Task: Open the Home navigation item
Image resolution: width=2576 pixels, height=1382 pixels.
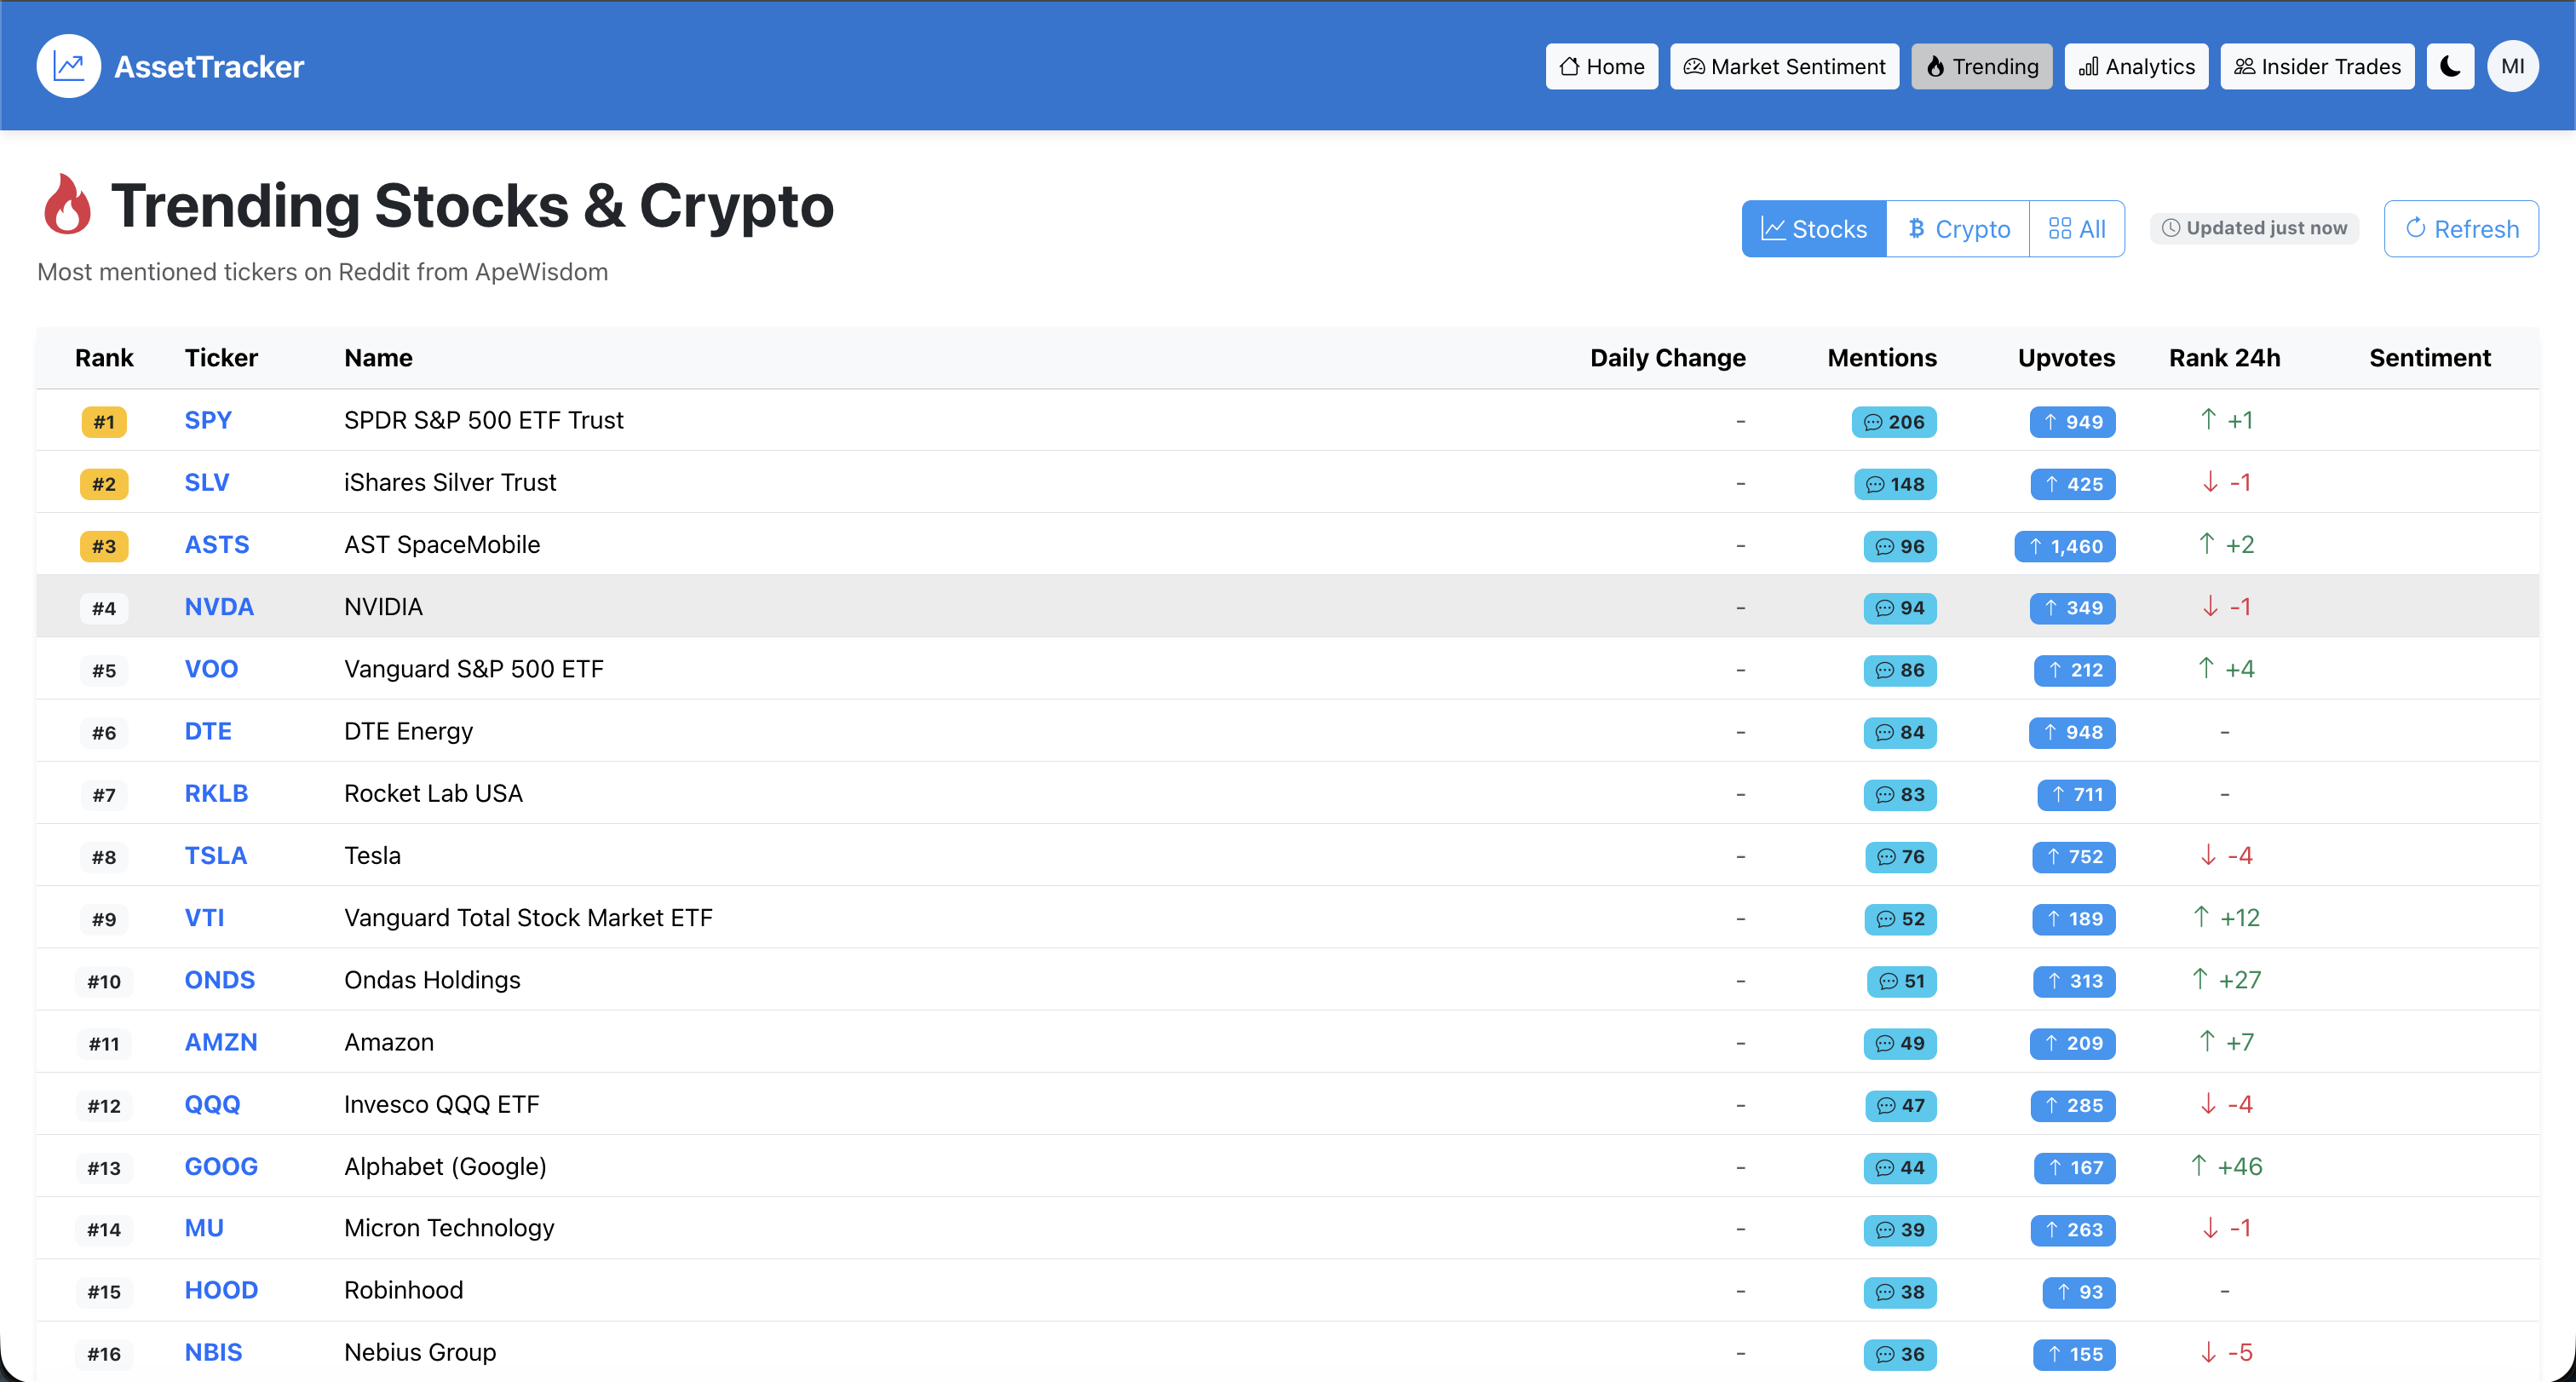Action: pyautogui.click(x=1601, y=66)
